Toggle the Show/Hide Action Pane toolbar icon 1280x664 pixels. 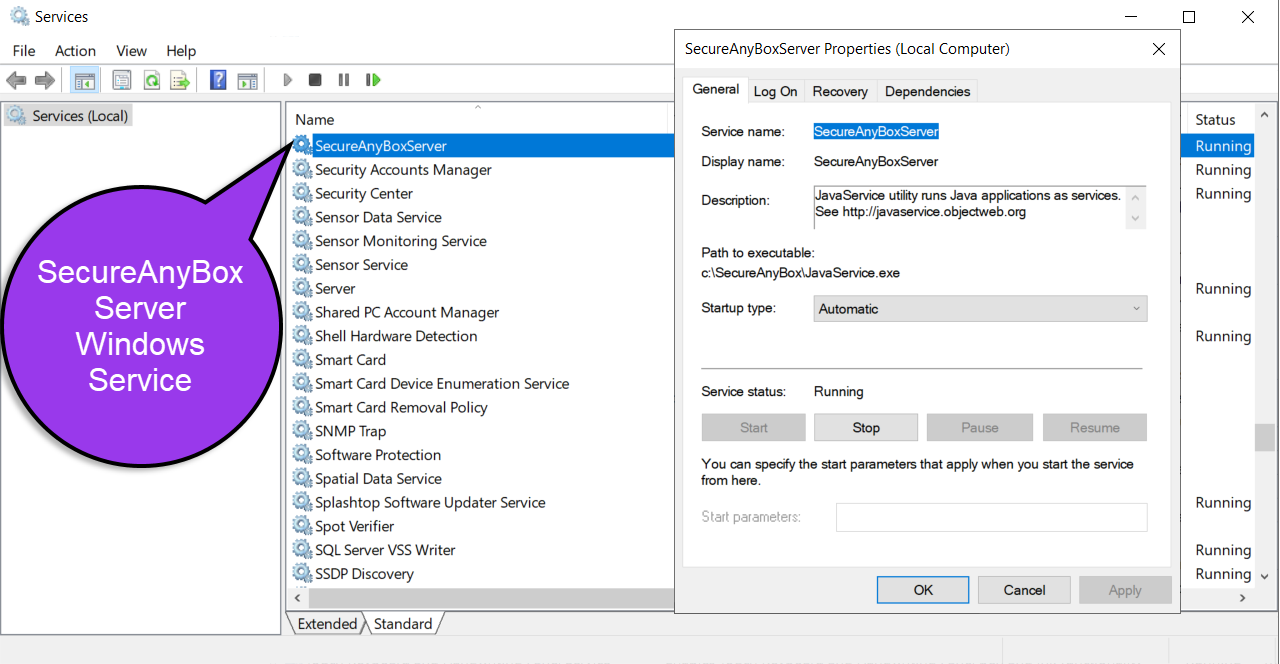247,80
